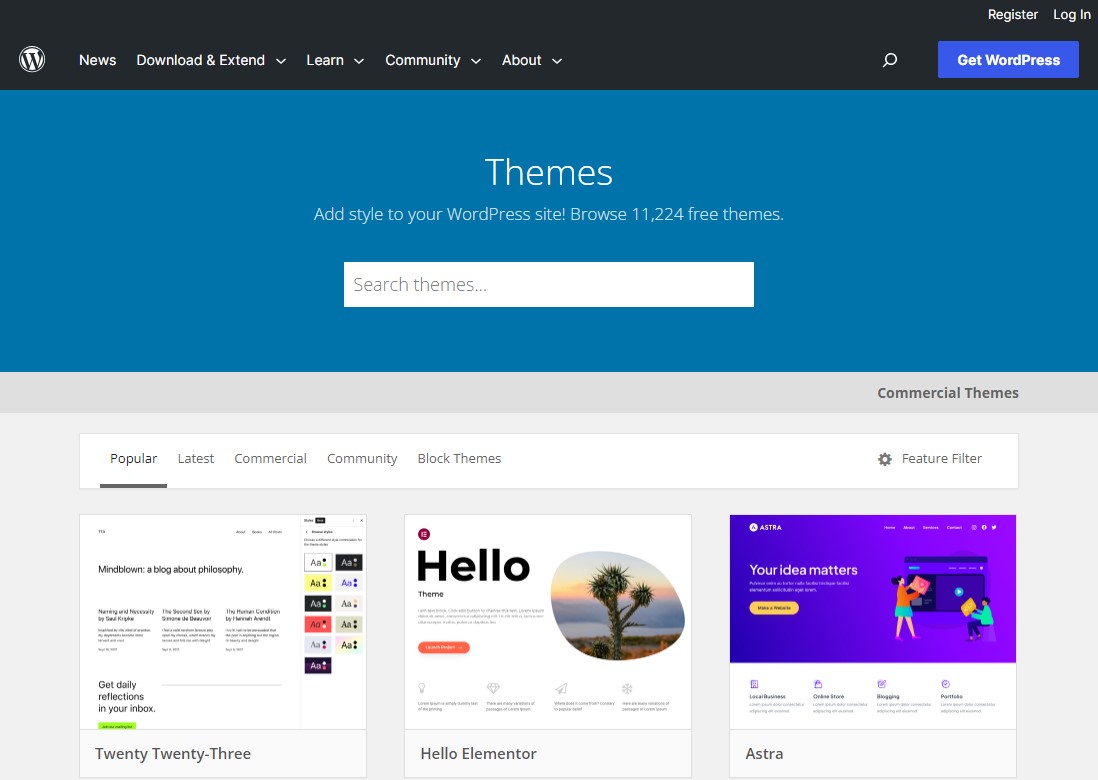The image size is (1098, 780).
Task: Open the Commercial Themes link
Action: tap(947, 393)
